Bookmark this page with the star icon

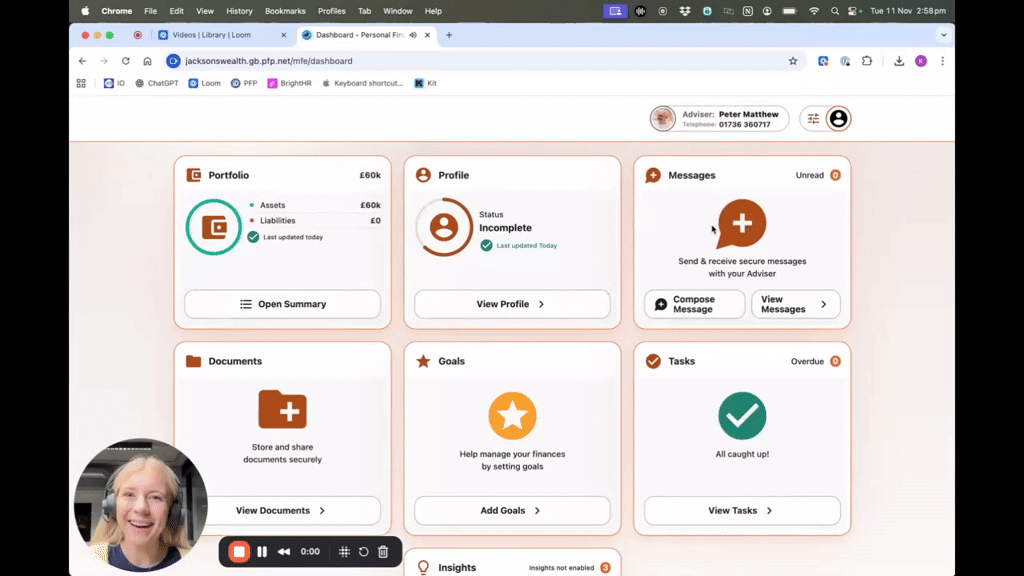[793, 61]
